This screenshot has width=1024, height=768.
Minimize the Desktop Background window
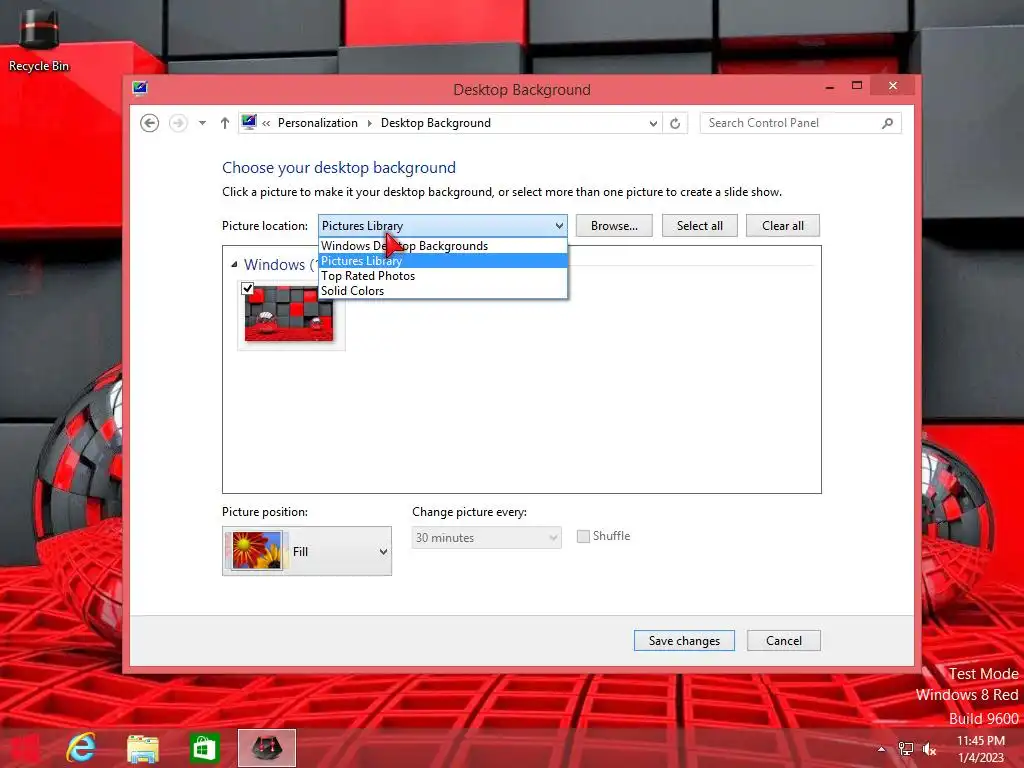click(829, 87)
